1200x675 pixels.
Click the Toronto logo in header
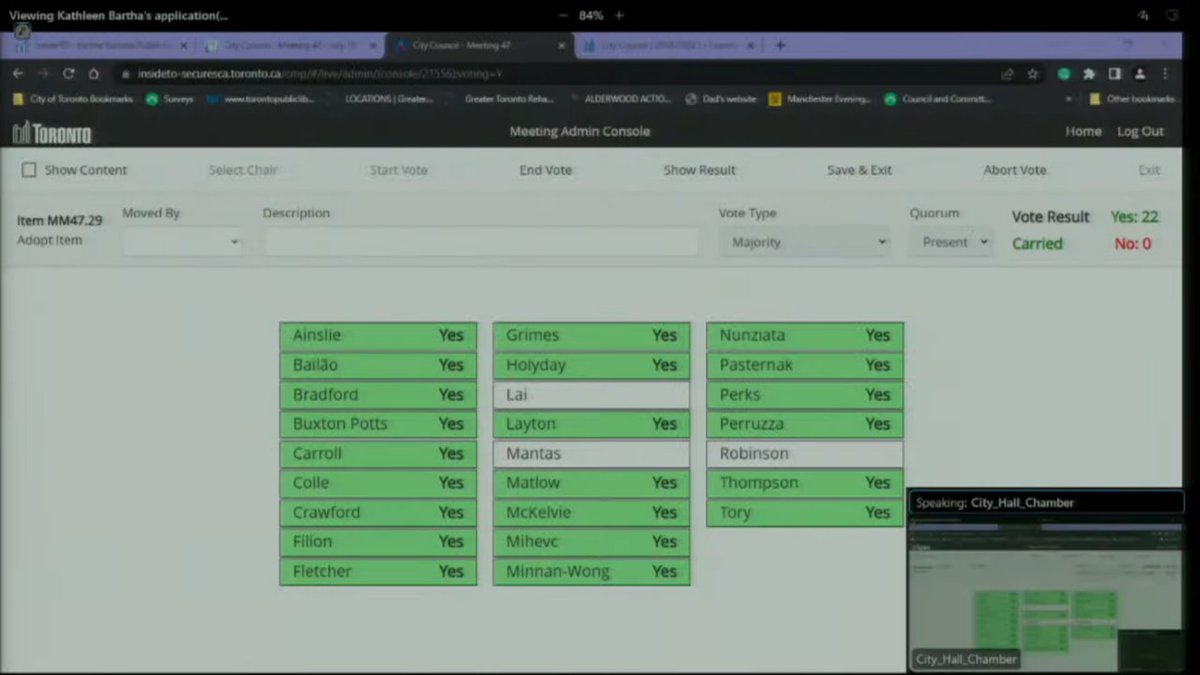(52, 133)
